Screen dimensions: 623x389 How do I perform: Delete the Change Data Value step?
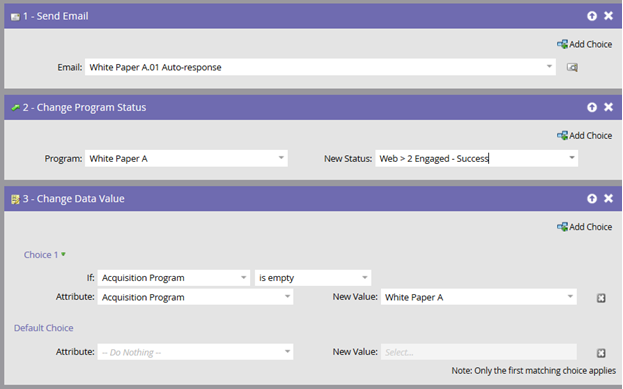click(x=608, y=198)
